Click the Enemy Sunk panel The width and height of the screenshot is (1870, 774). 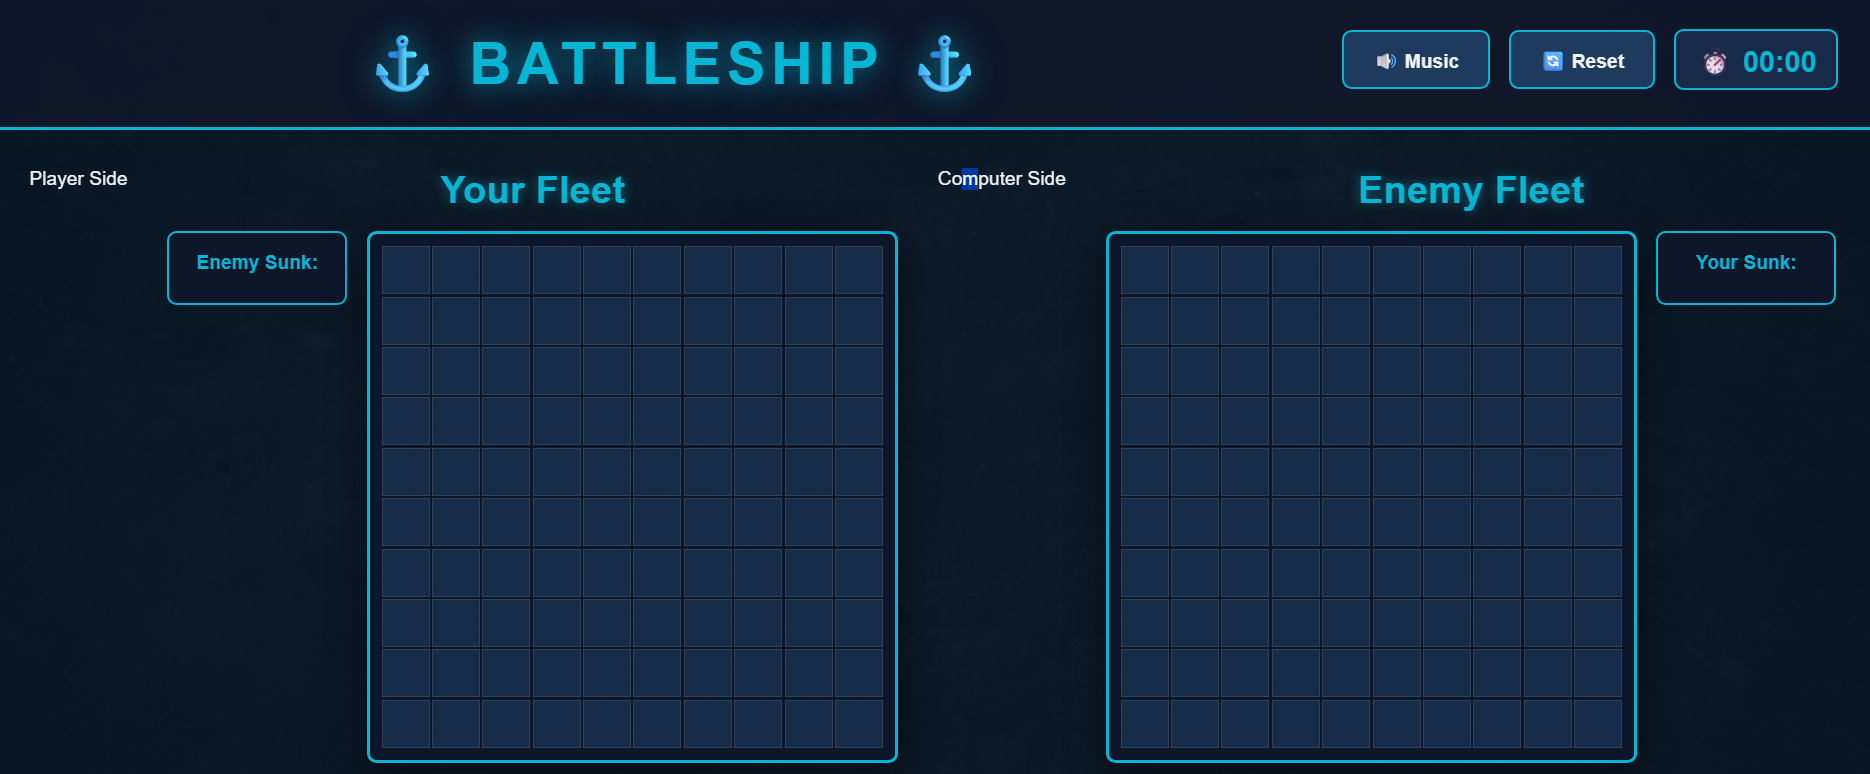256,267
